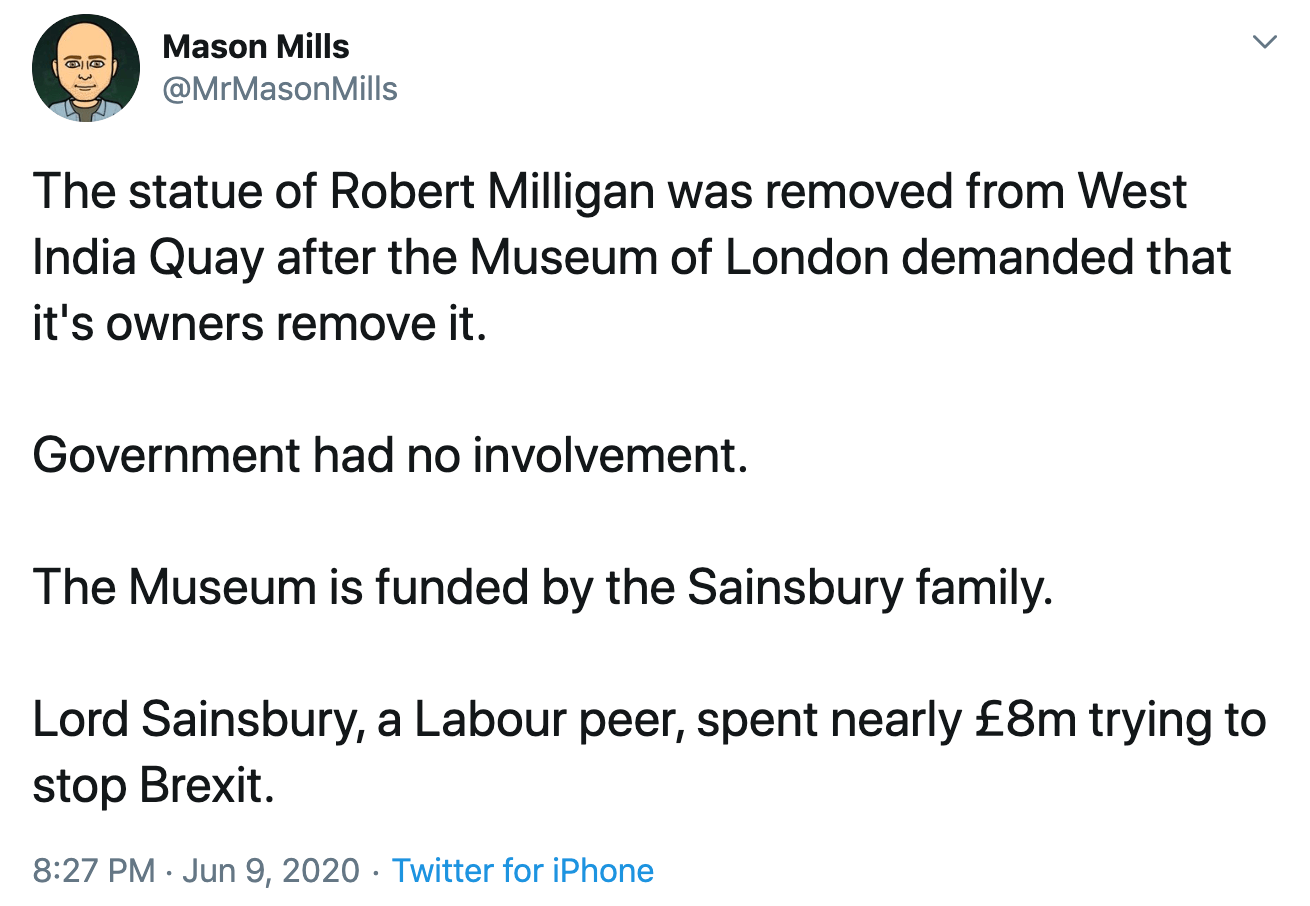1310x906 pixels.
Task: Open the Twitter for iPhone source link
Action: click(523, 870)
